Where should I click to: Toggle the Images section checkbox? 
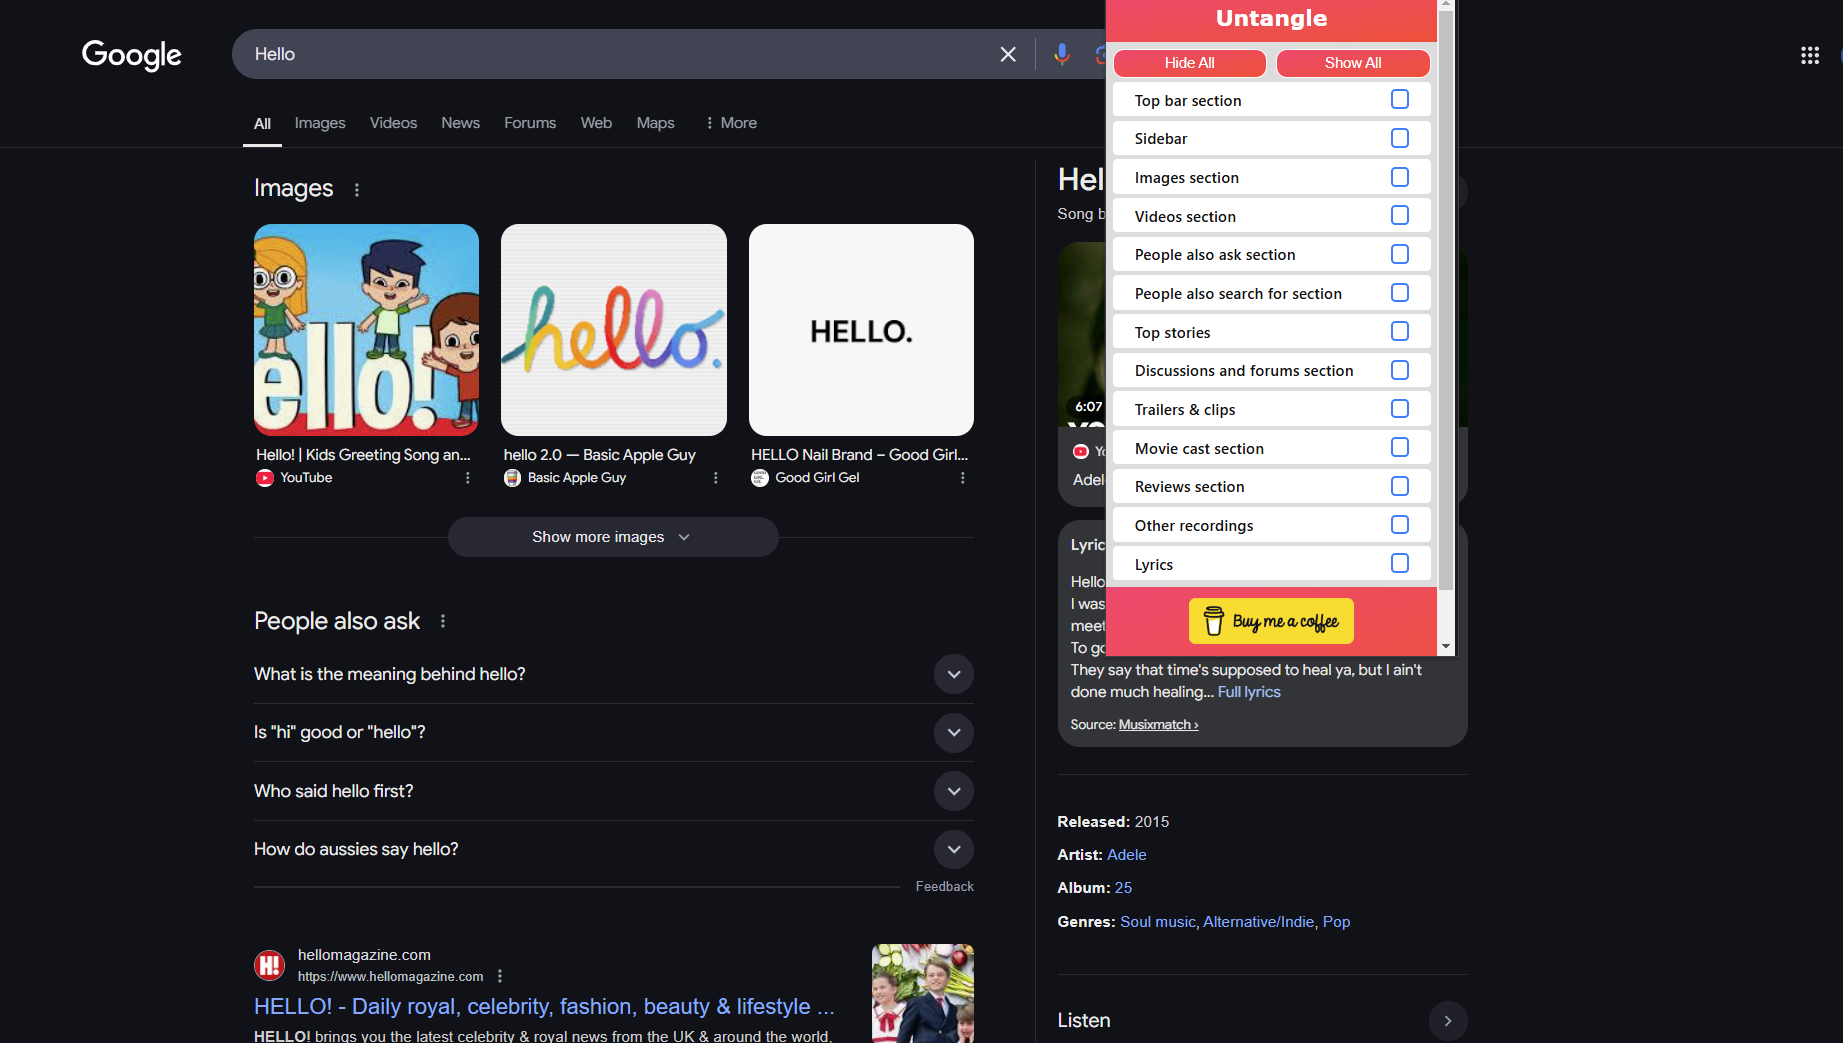click(x=1400, y=177)
